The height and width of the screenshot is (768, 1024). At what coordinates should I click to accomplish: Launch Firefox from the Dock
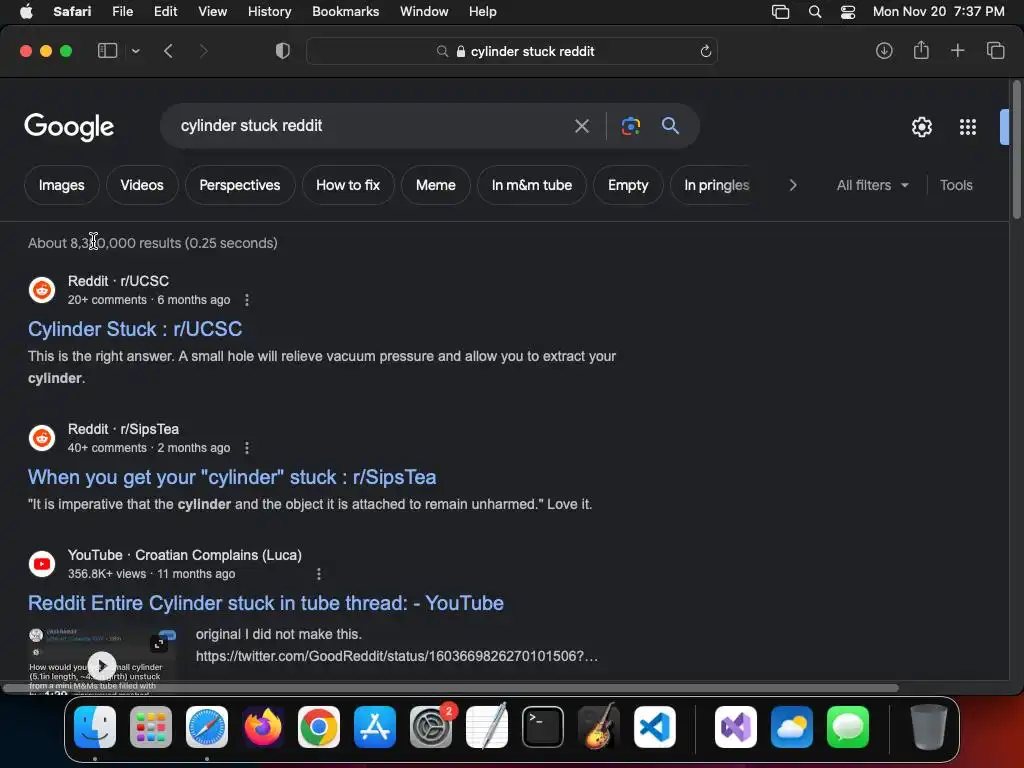pyautogui.click(x=263, y=727)
